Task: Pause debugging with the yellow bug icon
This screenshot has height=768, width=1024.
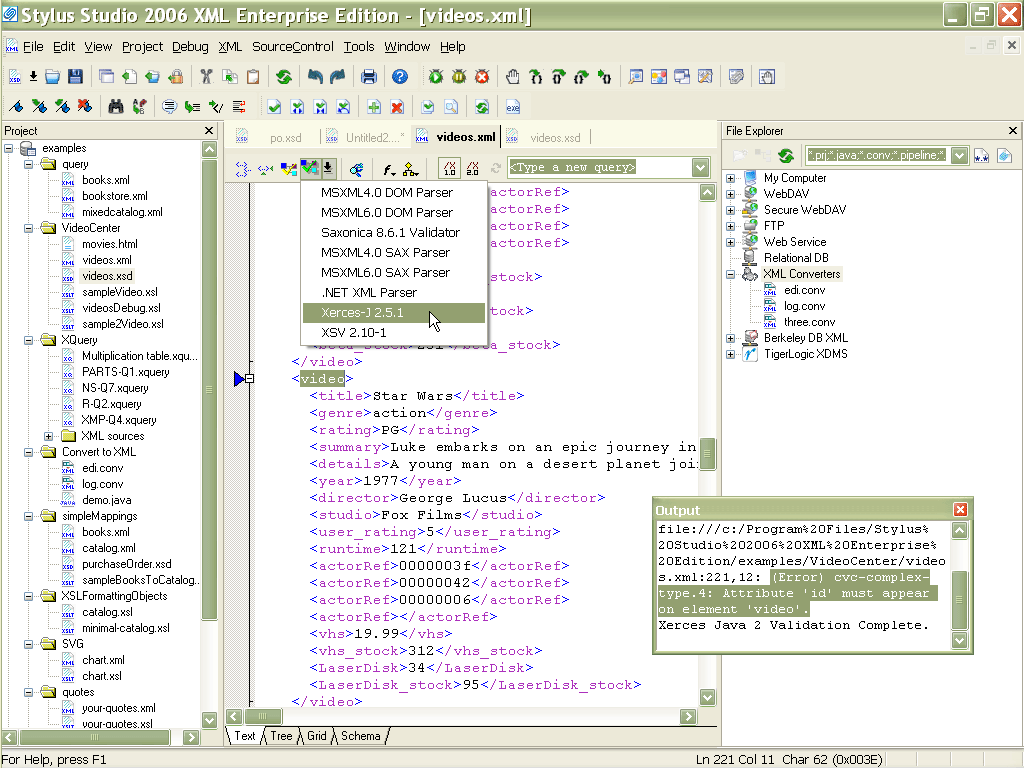Action: 459,76
